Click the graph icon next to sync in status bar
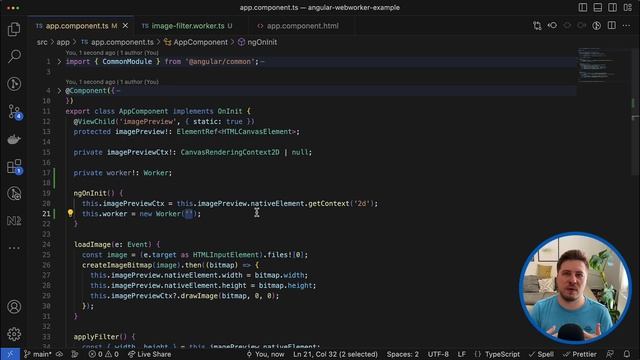Viewport: 640px width, 360px height. 75,354
